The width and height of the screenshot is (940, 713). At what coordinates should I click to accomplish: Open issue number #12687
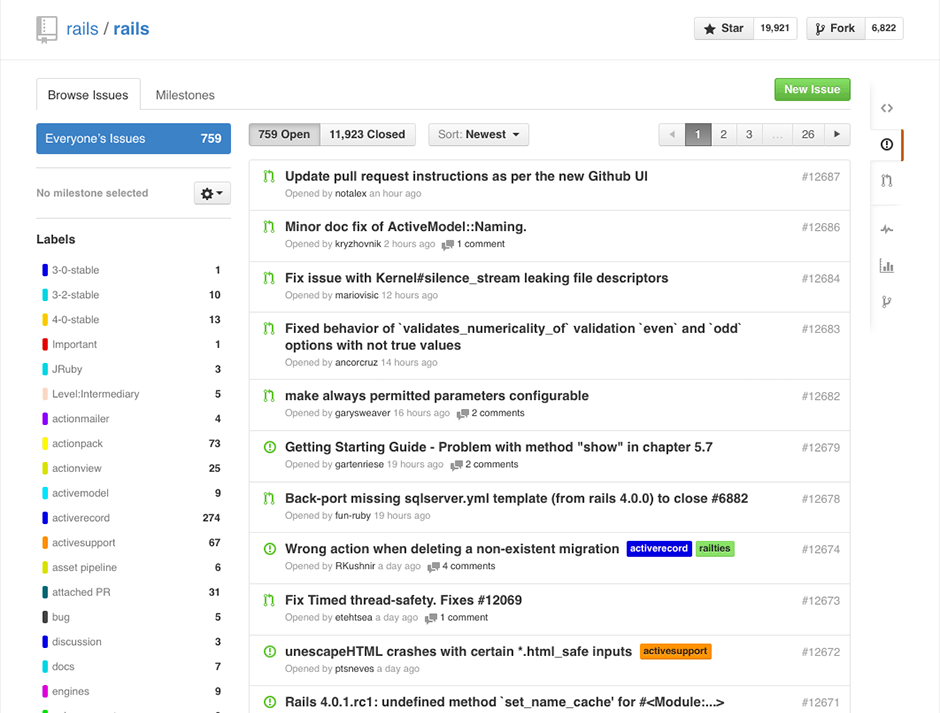(821, 177)
